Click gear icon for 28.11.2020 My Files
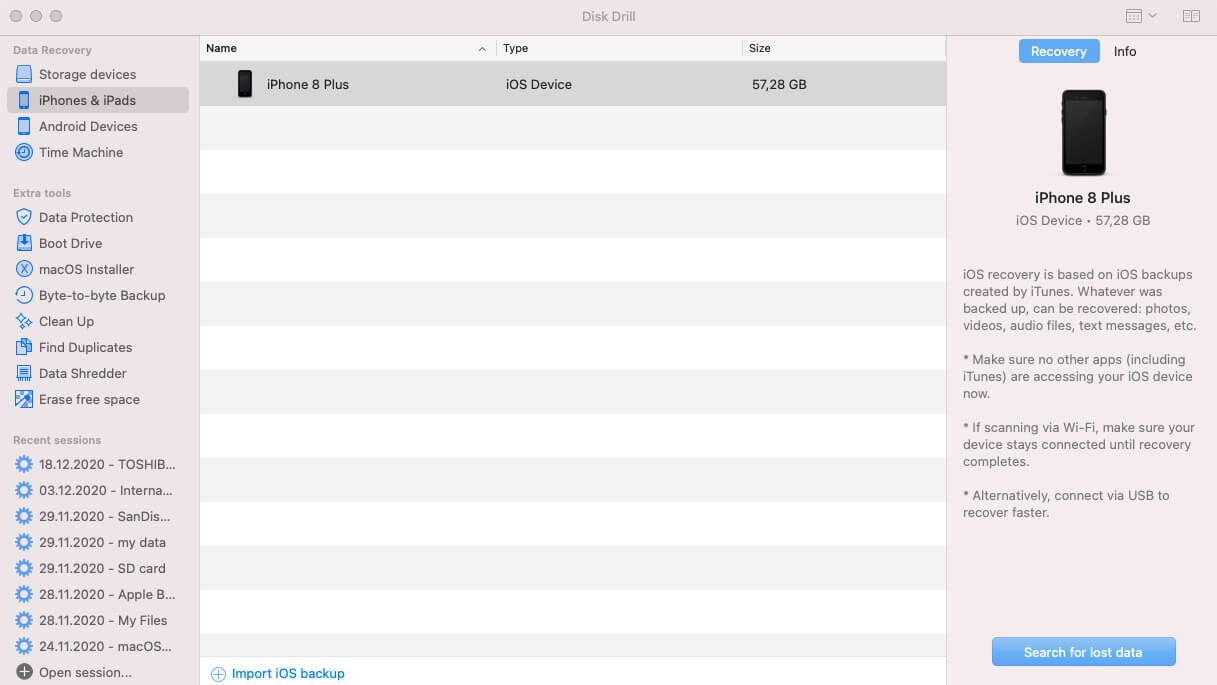The height and width of the screenshot is (685, 1217). (x=24, y=620)
